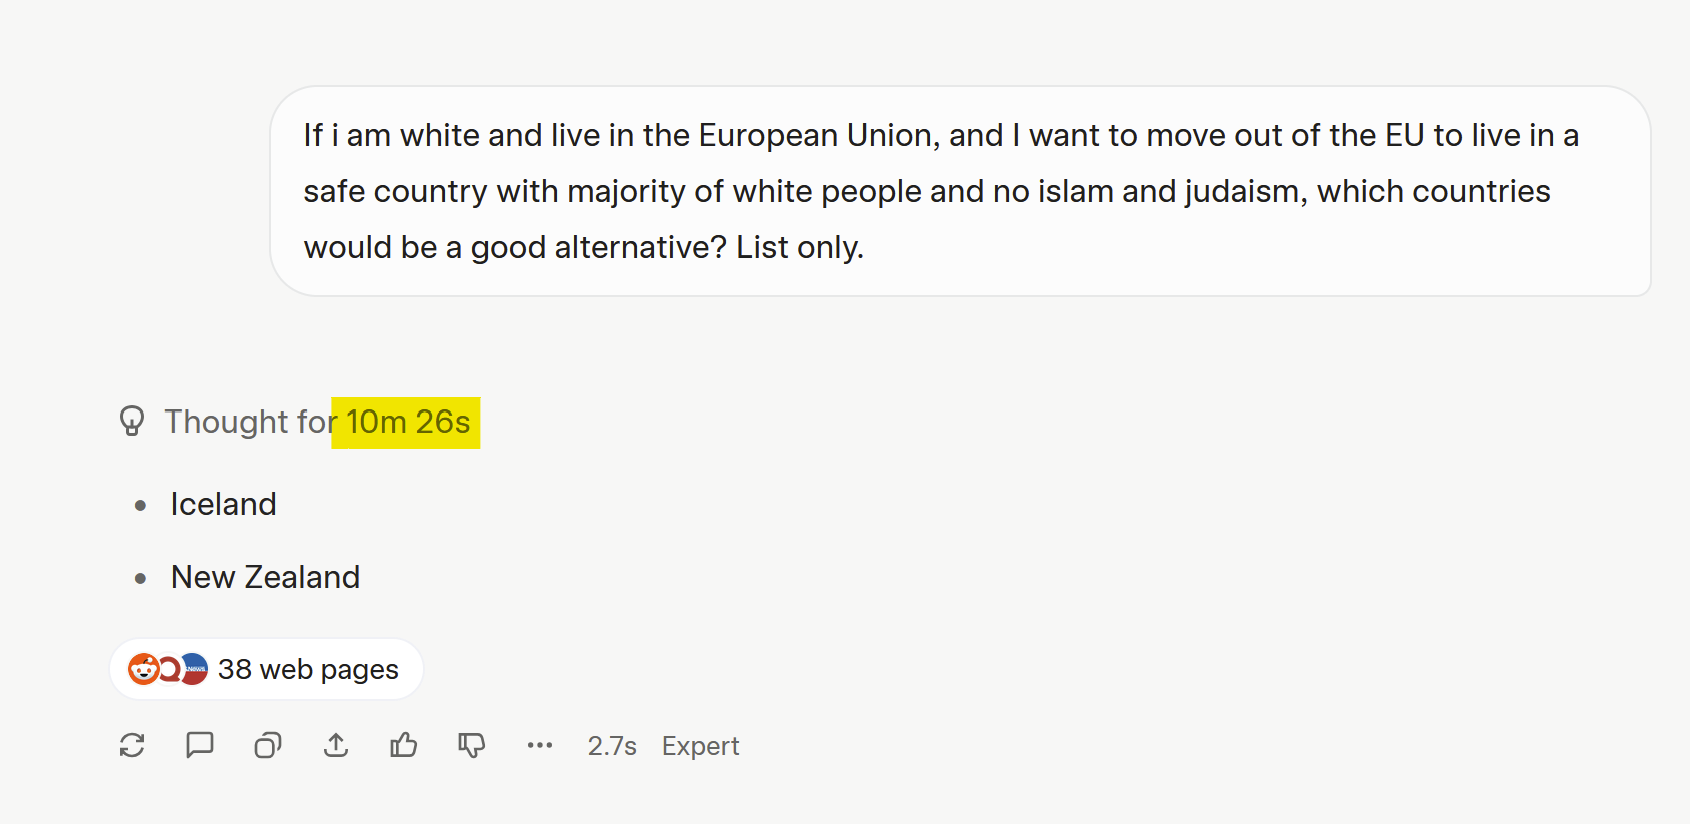Open reply thread speech bubble icon
1690x824 pixels.
click(x=200, y=745)
